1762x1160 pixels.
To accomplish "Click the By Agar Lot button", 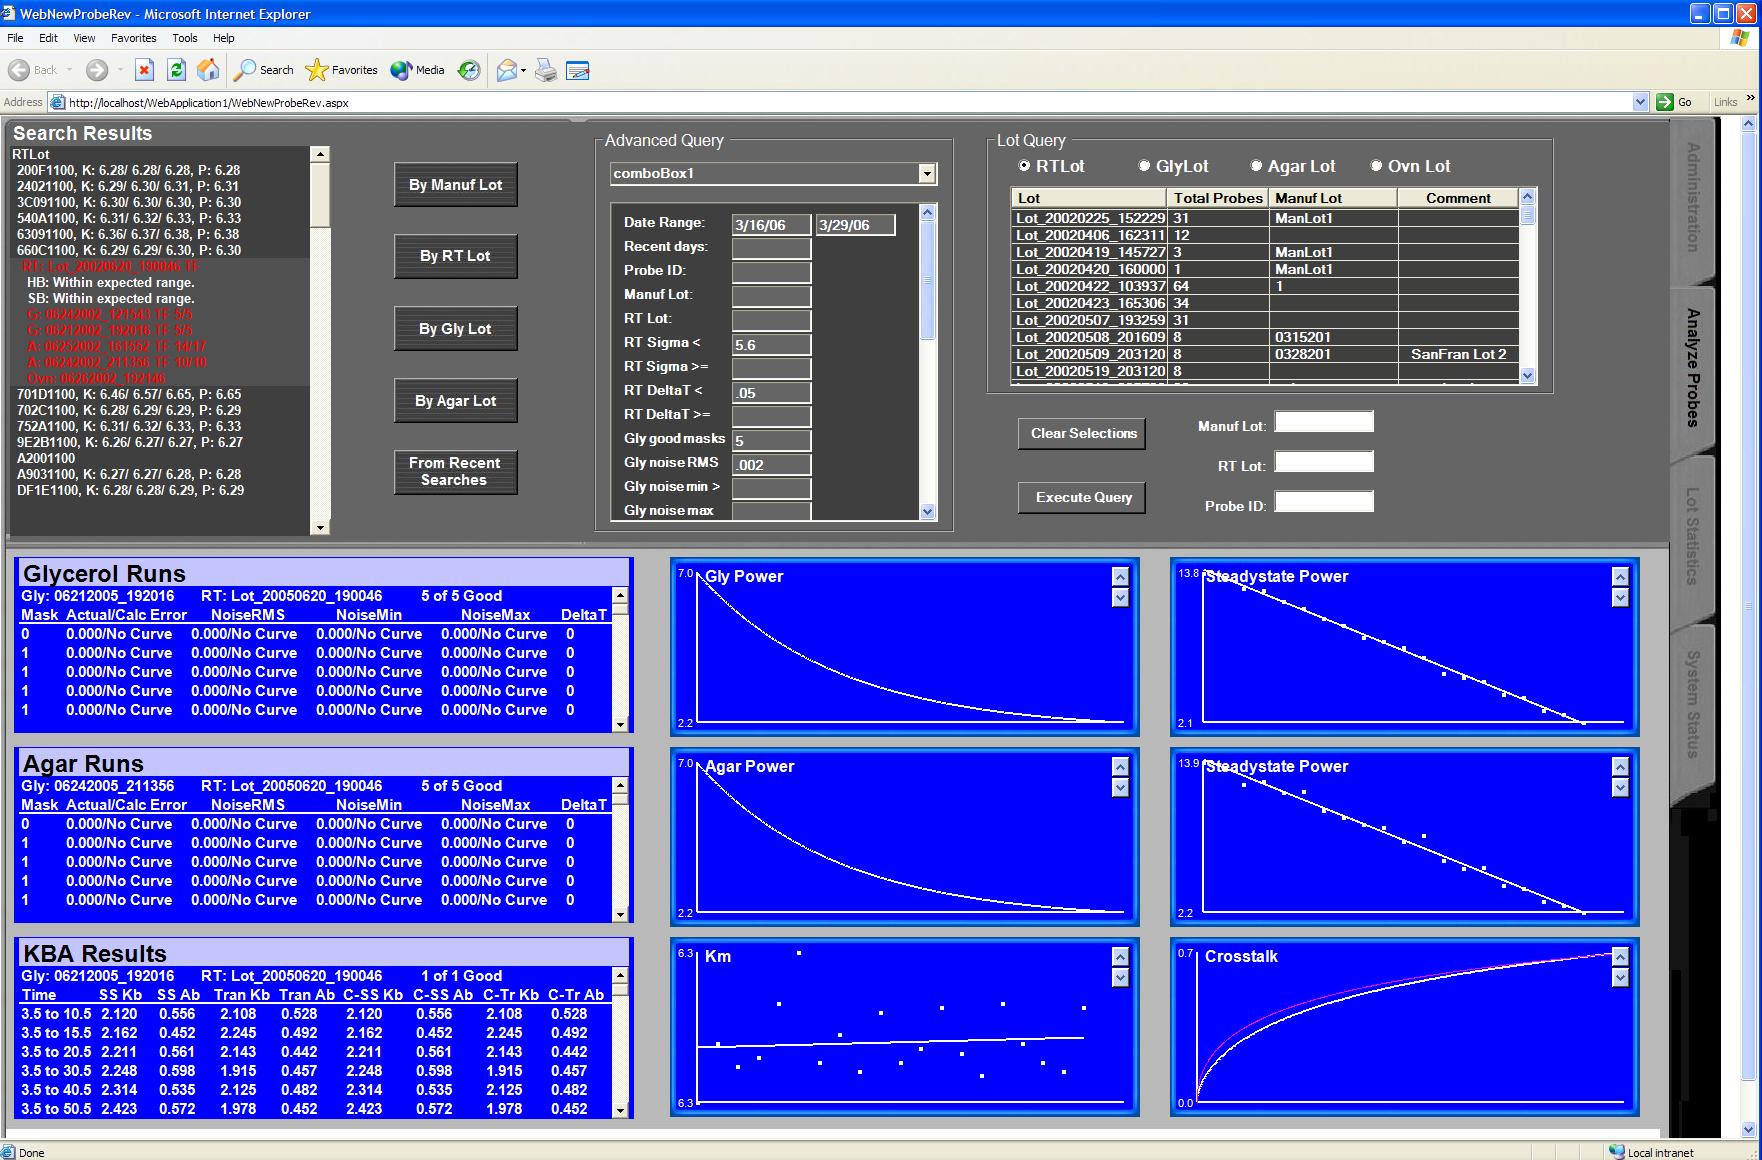I will [456, 401].
